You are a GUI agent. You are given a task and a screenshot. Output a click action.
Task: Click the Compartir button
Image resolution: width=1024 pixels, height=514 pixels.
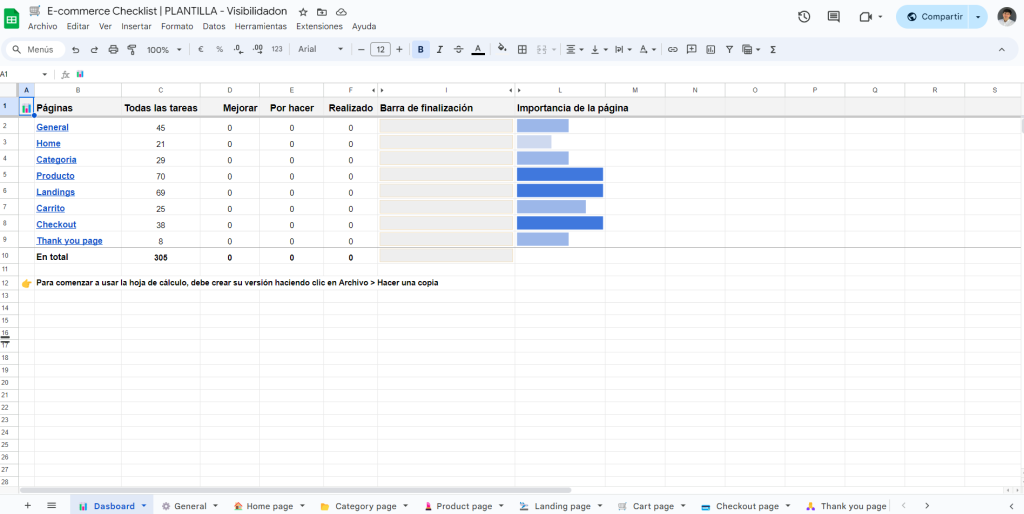point(934,16)
